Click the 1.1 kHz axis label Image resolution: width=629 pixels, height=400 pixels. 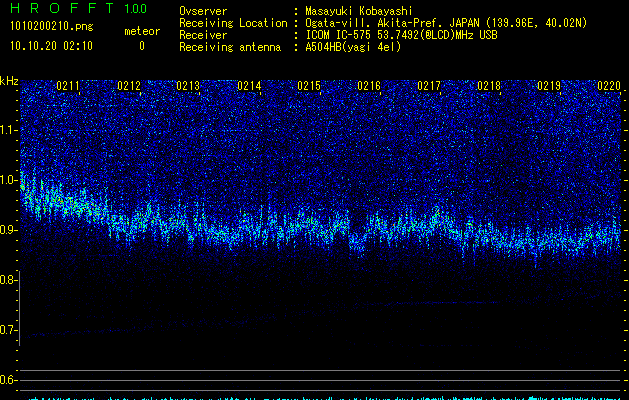pos(8,130)
